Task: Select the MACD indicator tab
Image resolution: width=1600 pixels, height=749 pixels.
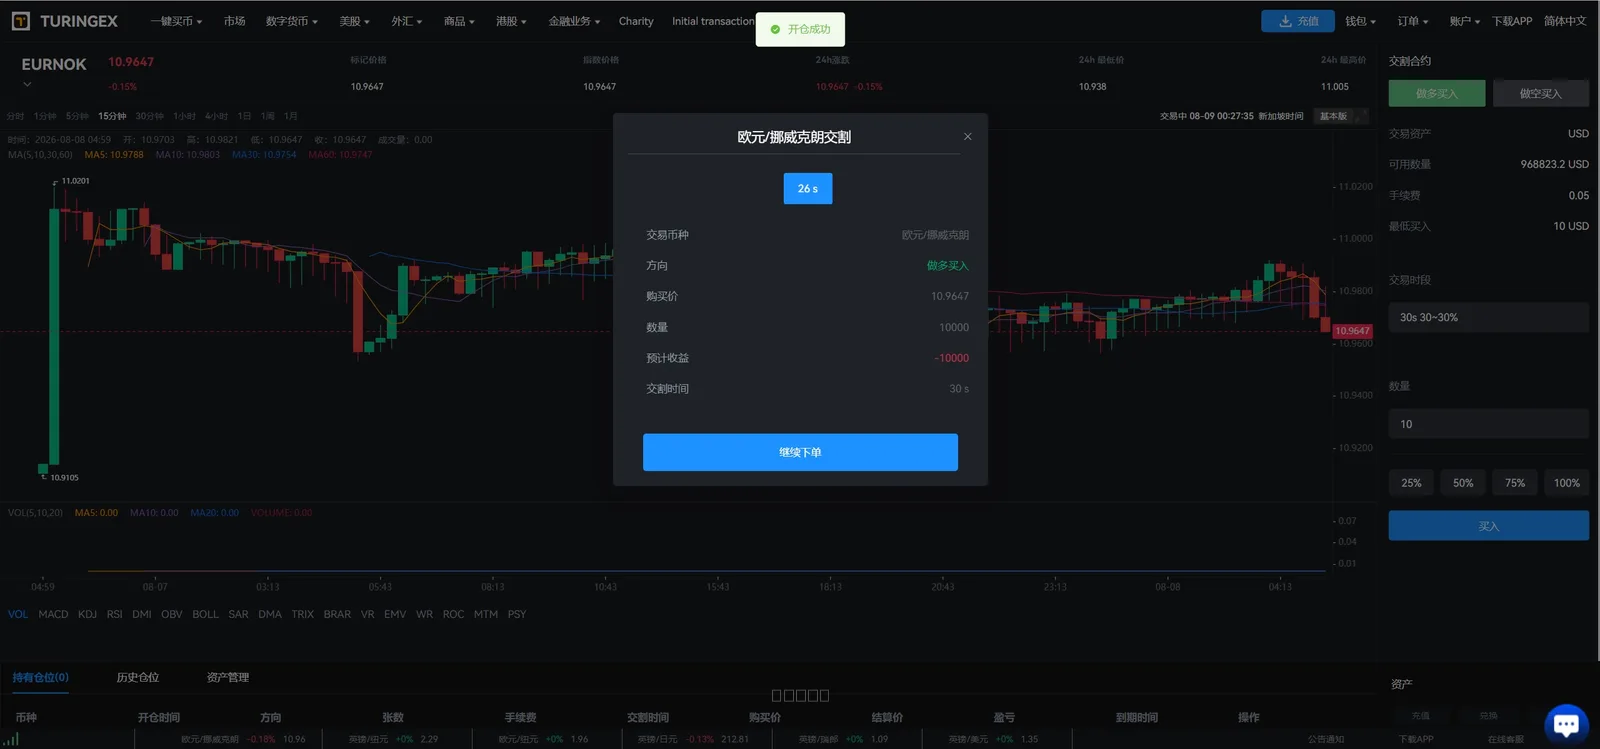Action: (53, 614)
